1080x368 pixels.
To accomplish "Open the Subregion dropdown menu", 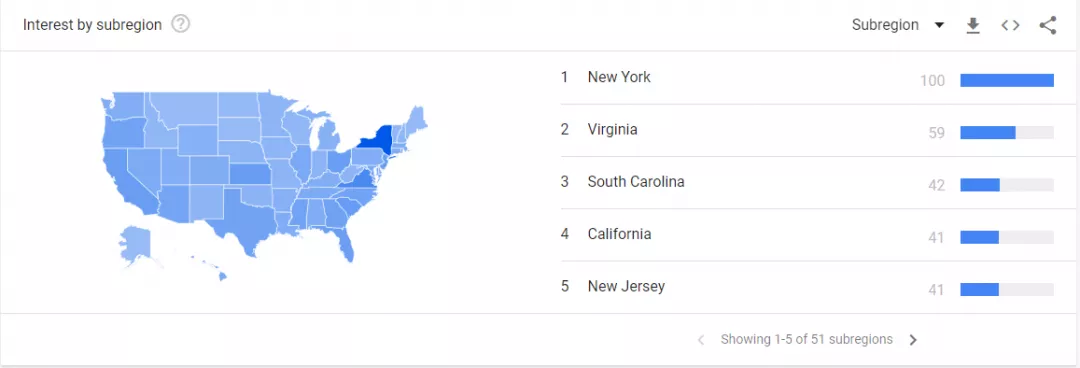I will coord(897,25).
